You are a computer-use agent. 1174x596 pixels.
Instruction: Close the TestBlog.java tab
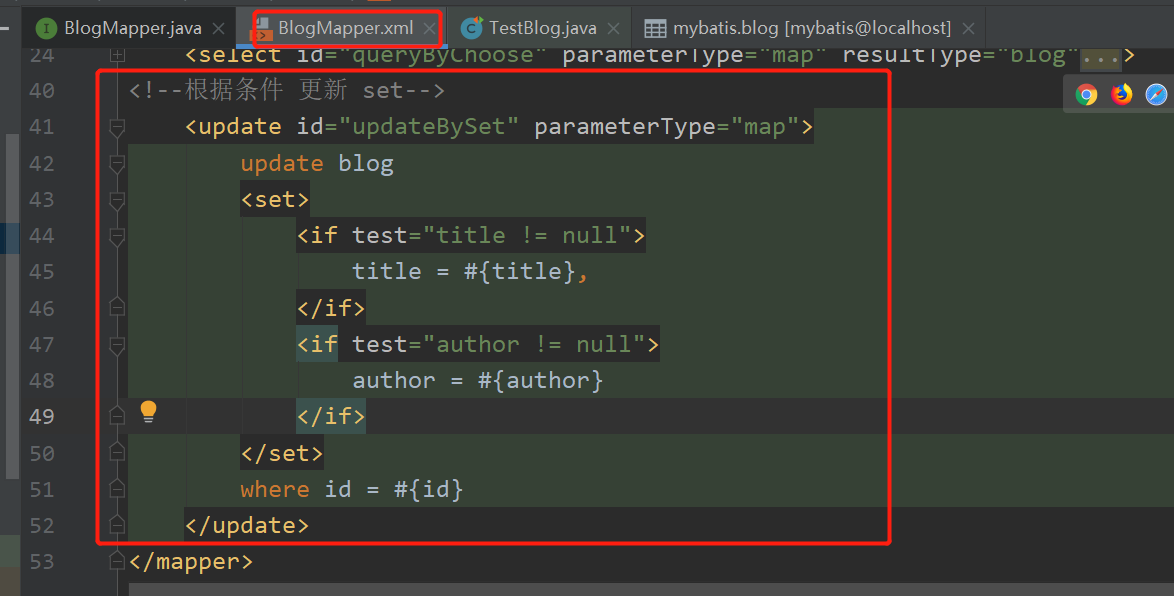[x=613, y=28]
